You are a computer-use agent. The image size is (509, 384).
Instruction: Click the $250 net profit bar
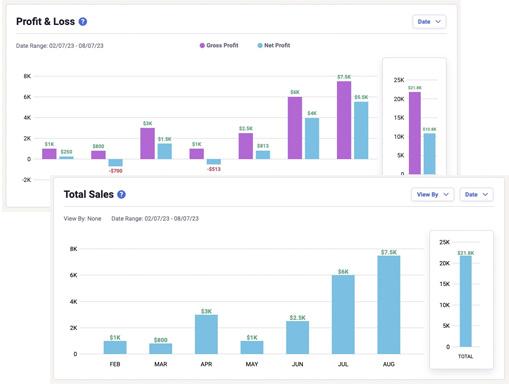tap(67, 158)
